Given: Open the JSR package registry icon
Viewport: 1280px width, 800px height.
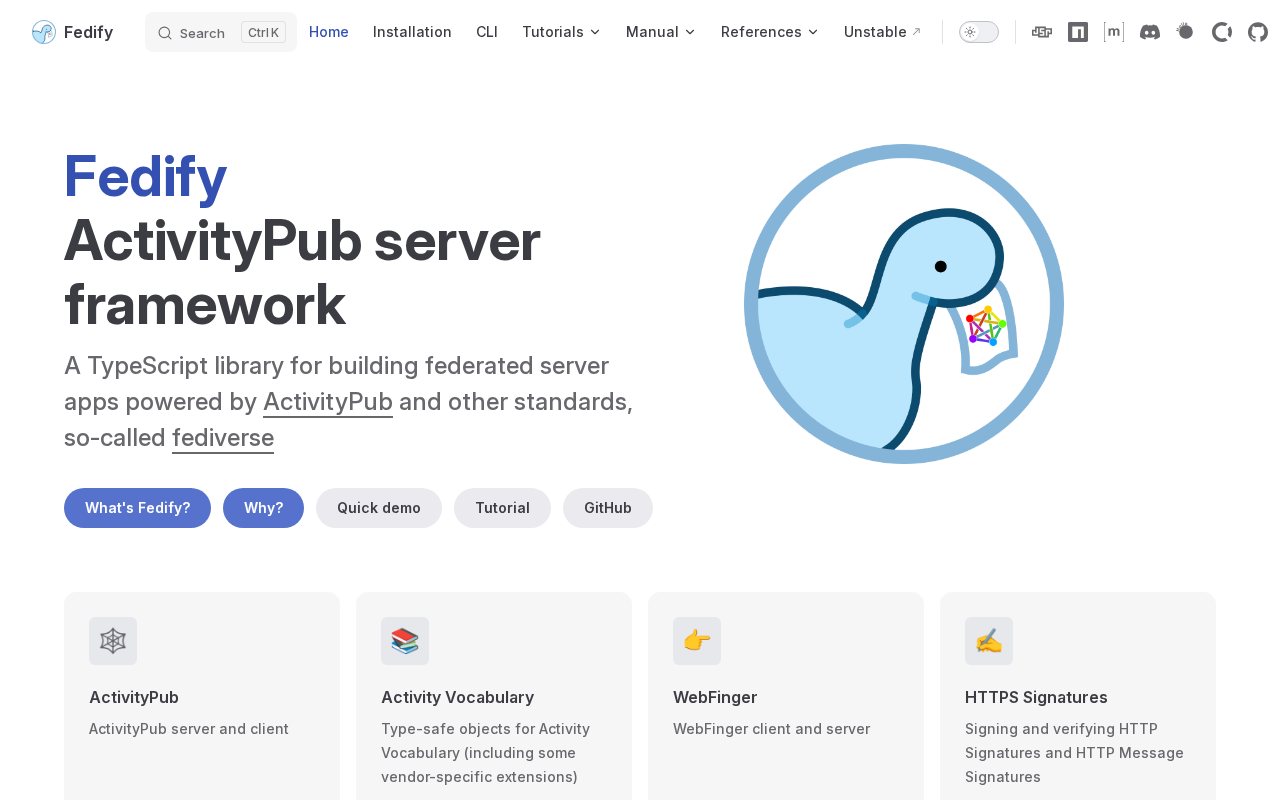Looking at the screenshot, I should pos(1042,32).
